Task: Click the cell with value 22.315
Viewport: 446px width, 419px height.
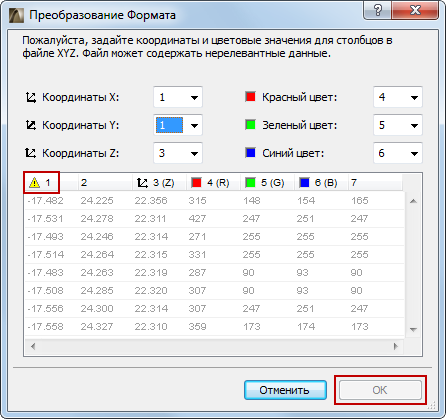Action: 151,255
